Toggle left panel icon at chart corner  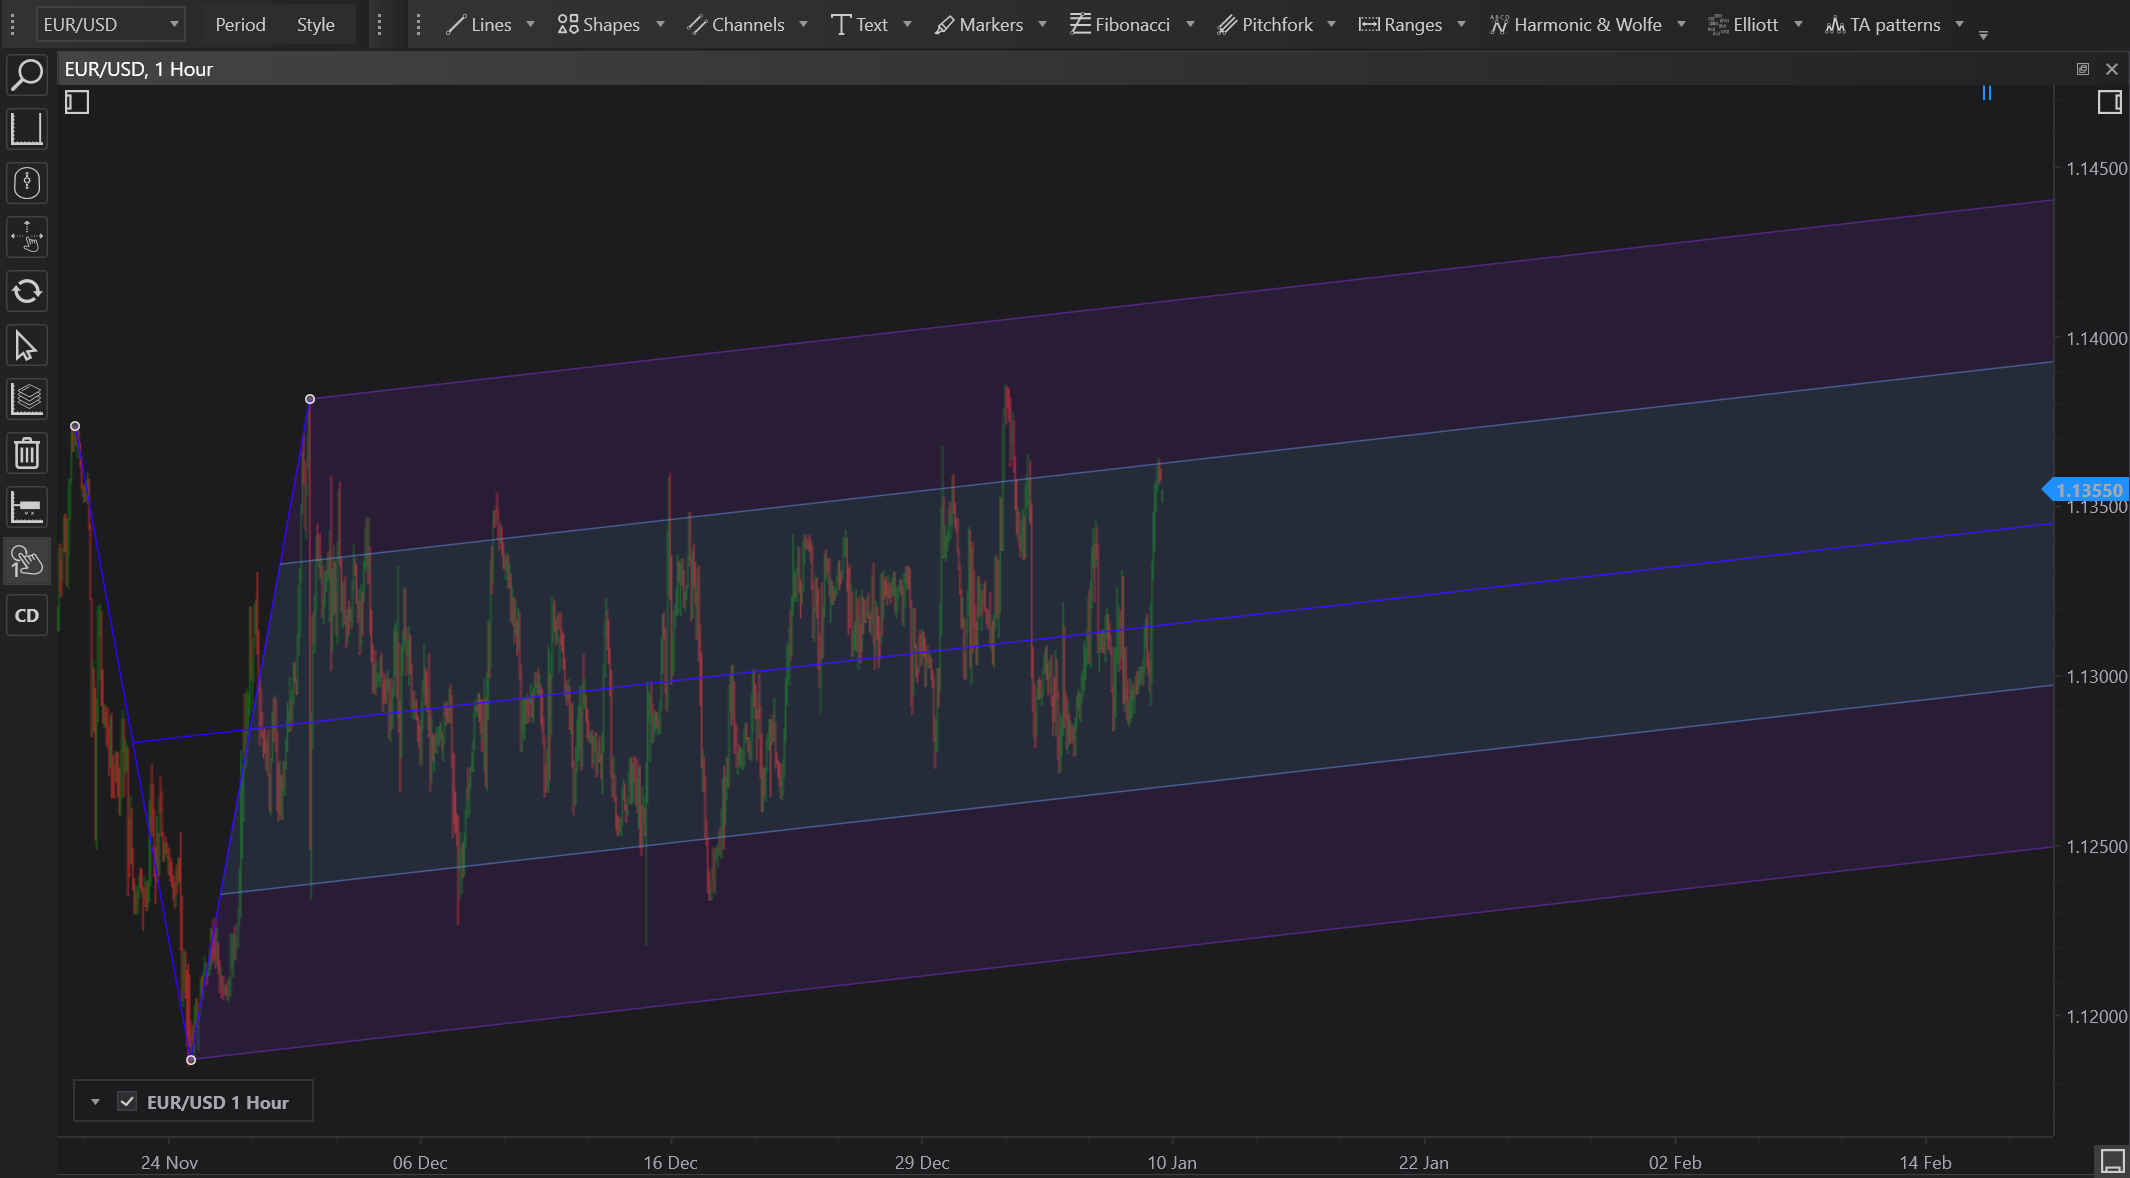(77, 102)
